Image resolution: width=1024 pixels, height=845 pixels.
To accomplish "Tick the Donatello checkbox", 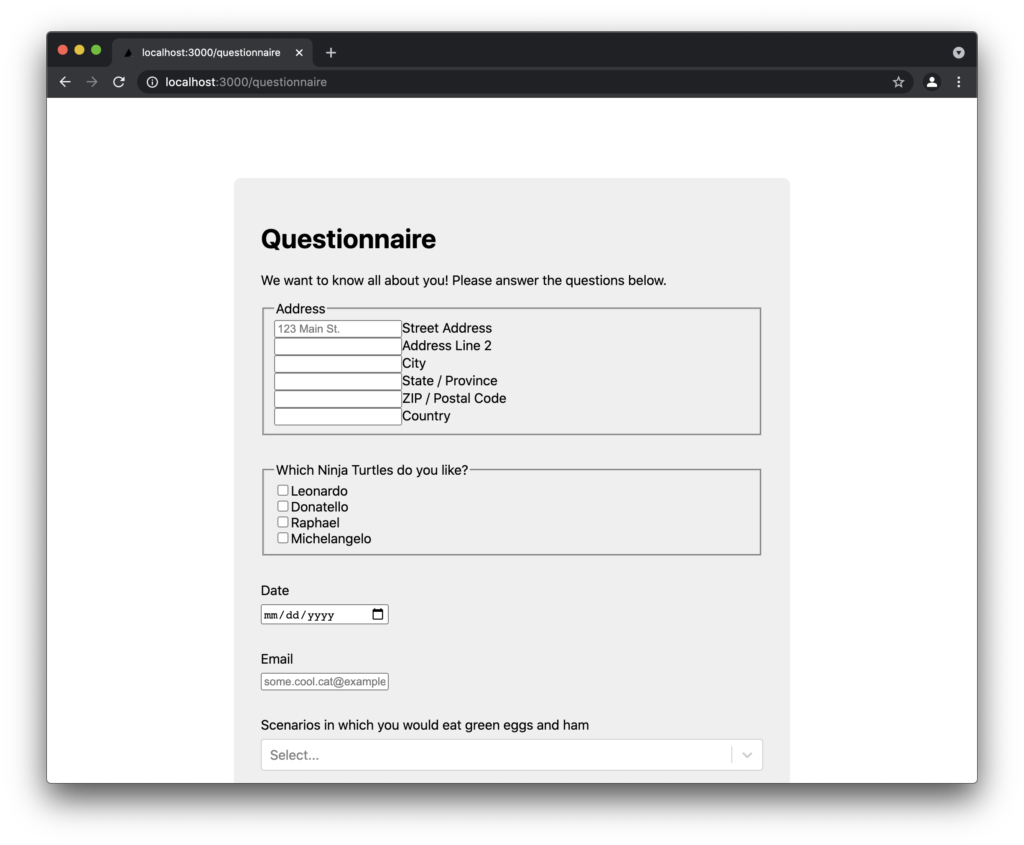I will point(283,506).
